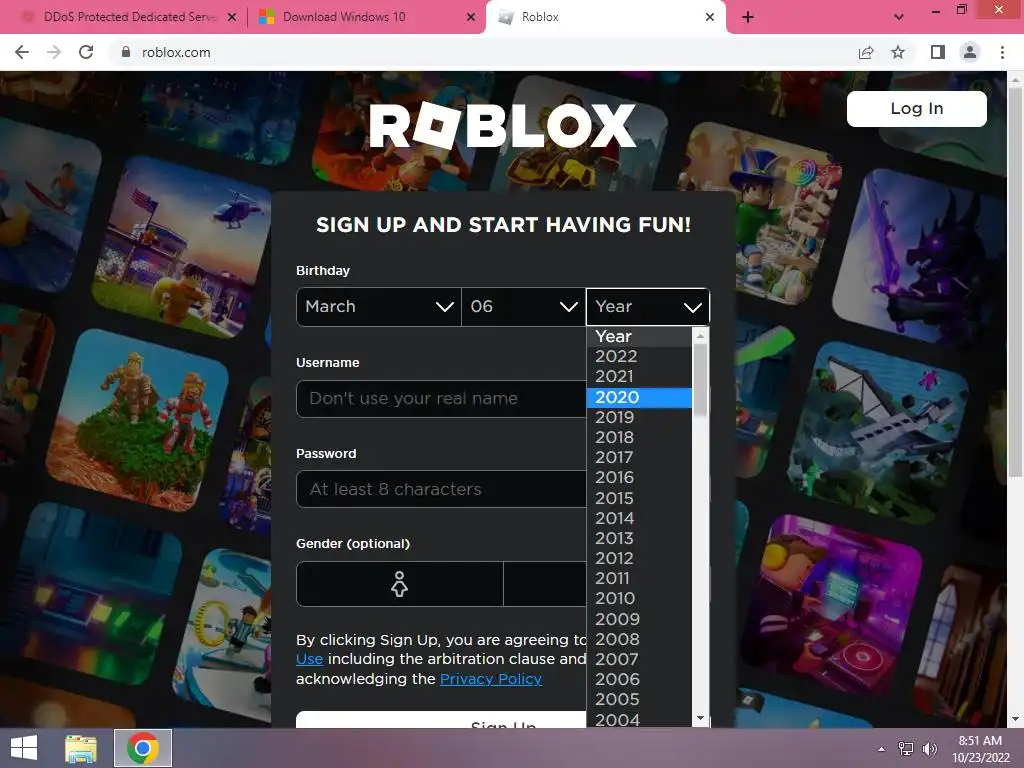
Task: Select 2021 from the year list
Action: (639, 377)
